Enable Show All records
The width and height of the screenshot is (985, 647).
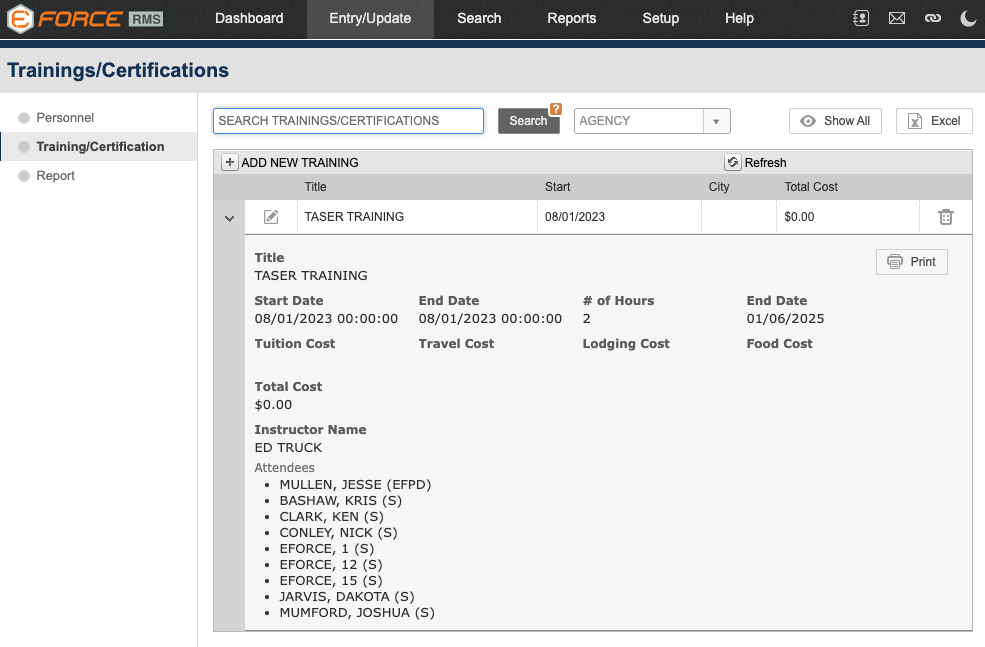[835, 120]
